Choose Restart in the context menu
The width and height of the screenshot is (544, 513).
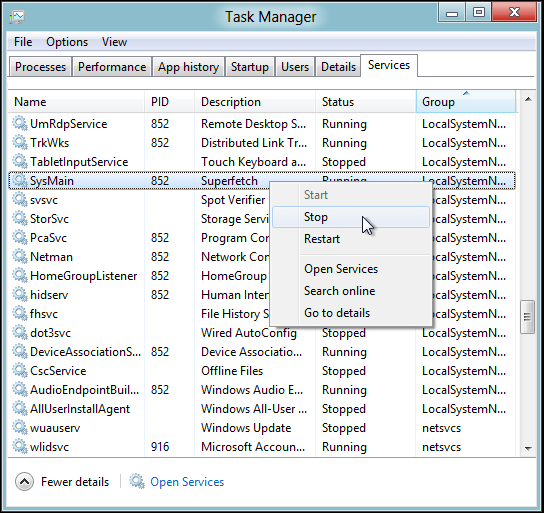pos(351,239)
